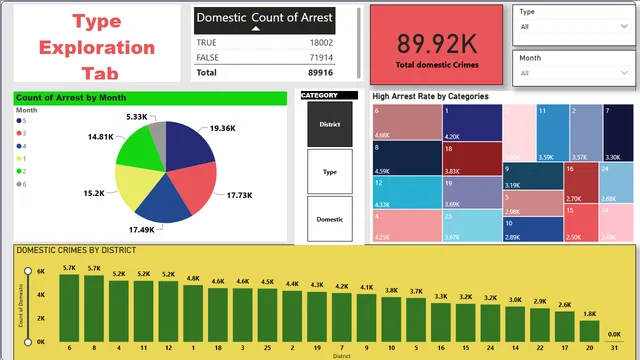640x360 pixels.
Task: Select the bar for district 18
Action: pyautogui.click(x=218, y=315)
